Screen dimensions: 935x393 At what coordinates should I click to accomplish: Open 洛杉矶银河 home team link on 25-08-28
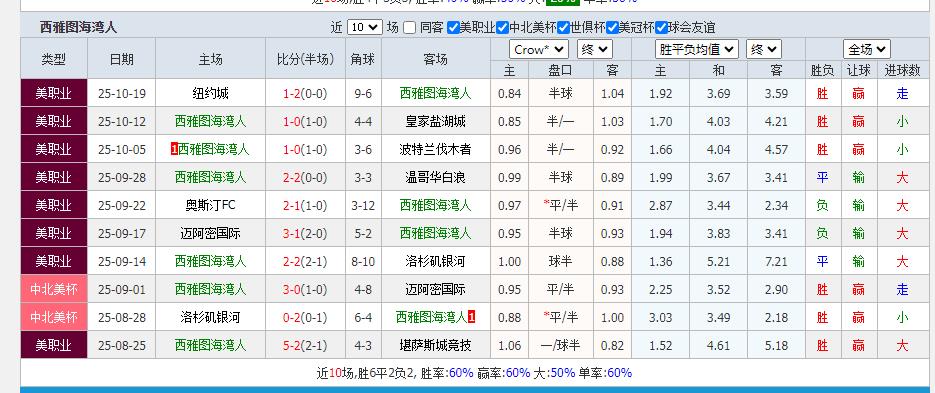coord(210,317)
